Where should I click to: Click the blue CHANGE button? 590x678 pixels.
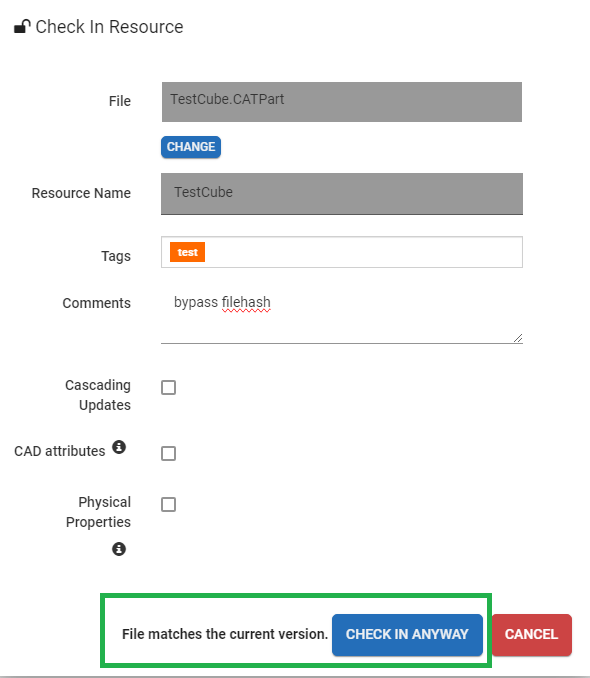[191, 147]
